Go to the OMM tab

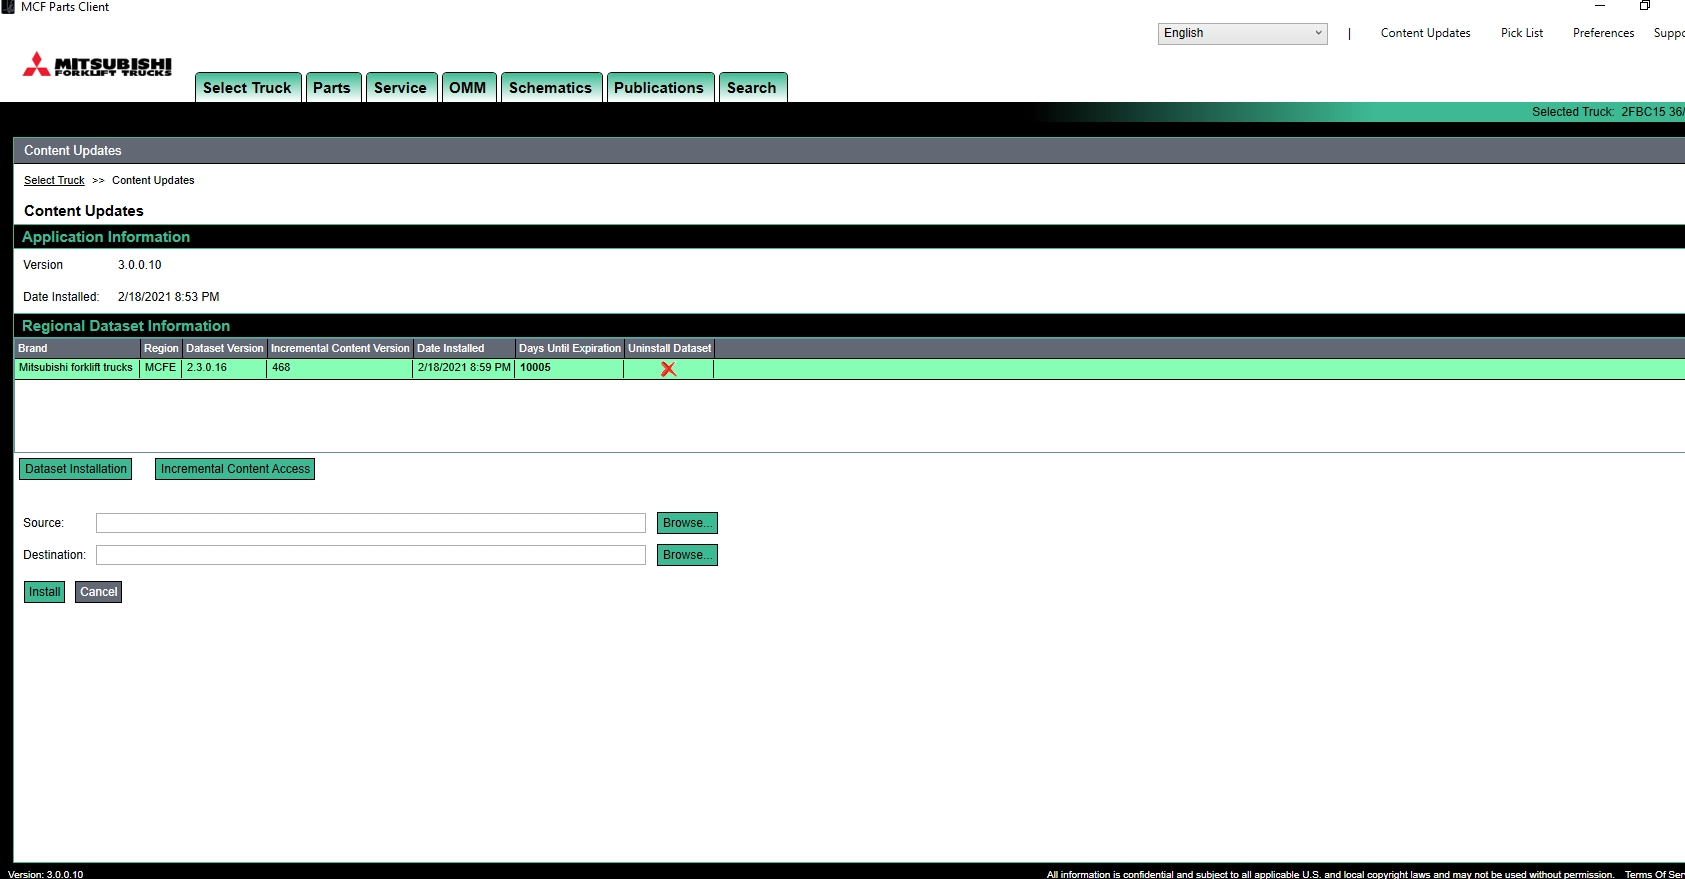tap(467, 88)
